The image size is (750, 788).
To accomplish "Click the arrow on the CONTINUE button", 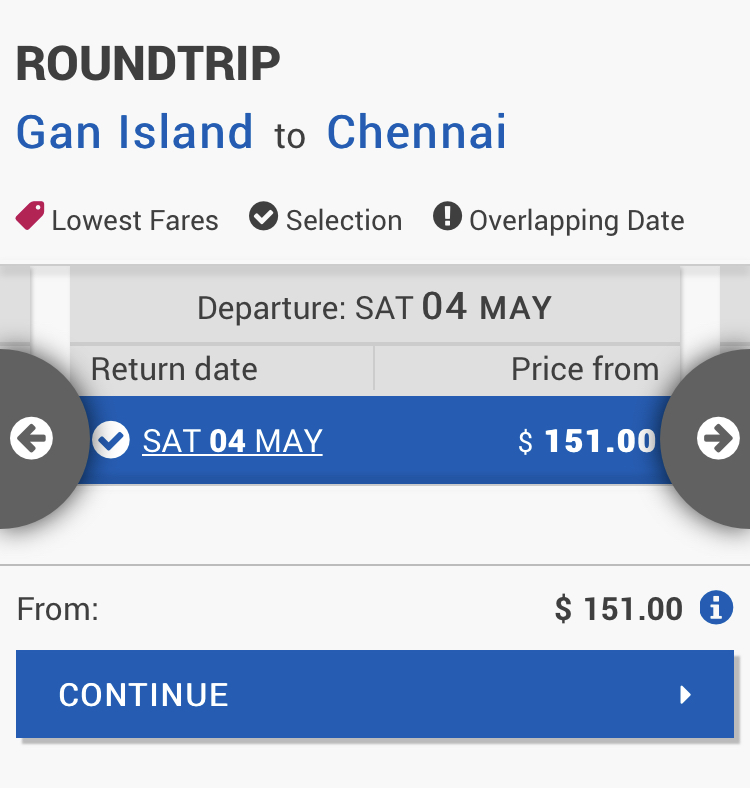I will pos(685,695).
